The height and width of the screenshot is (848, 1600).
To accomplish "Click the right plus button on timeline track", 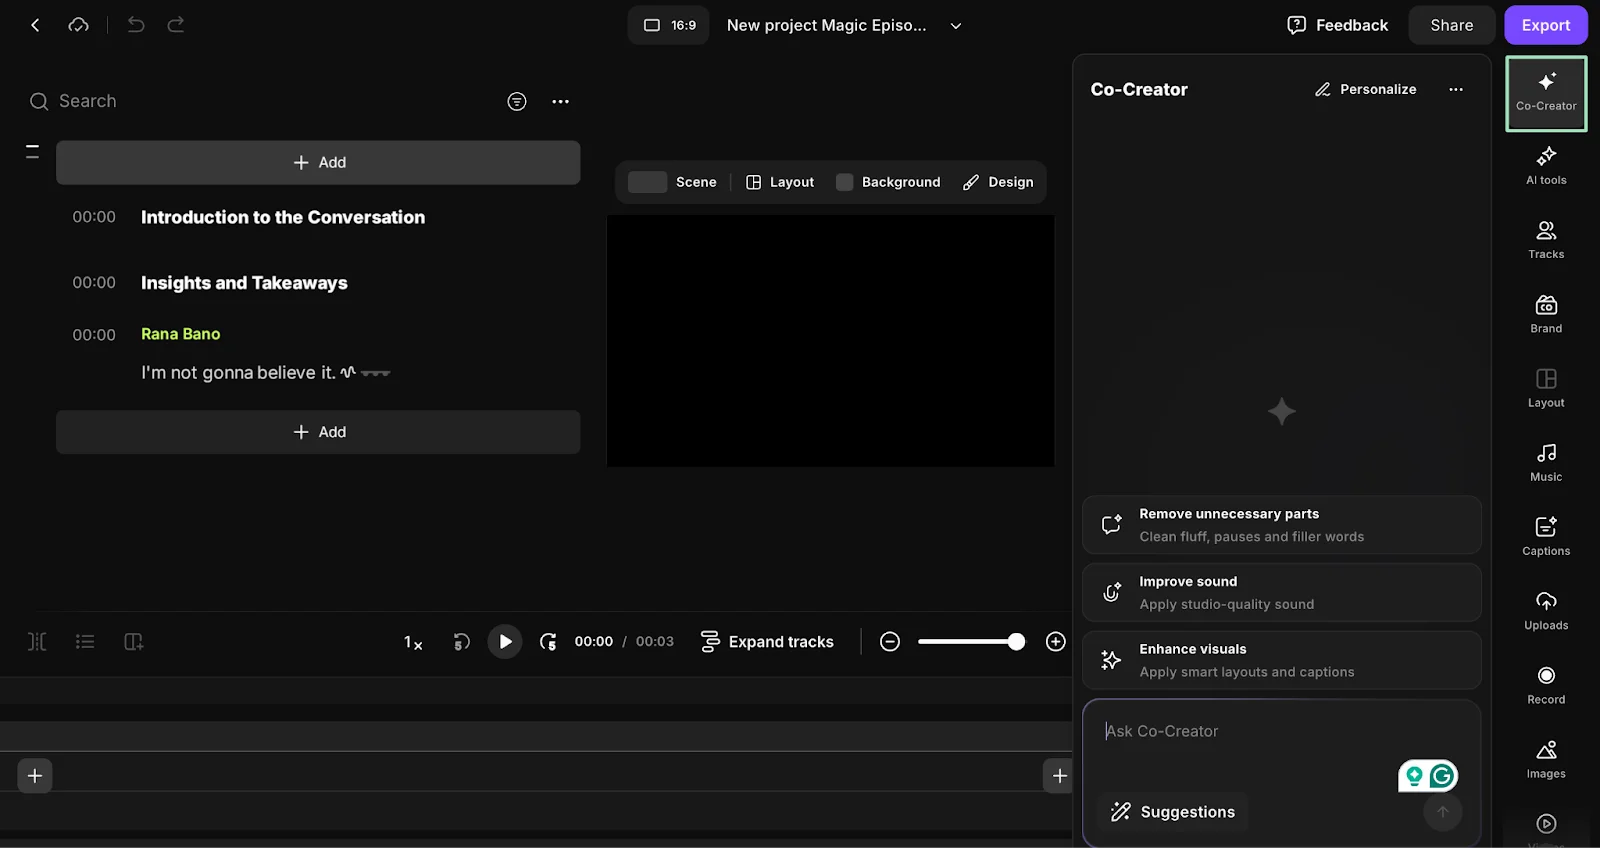I will click(x=1059, y=776).
